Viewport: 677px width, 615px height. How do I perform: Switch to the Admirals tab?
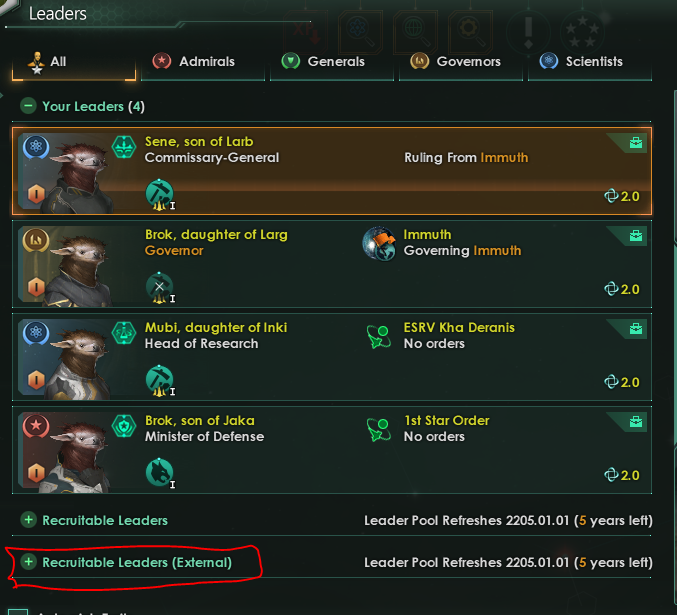tap(194, 62)
